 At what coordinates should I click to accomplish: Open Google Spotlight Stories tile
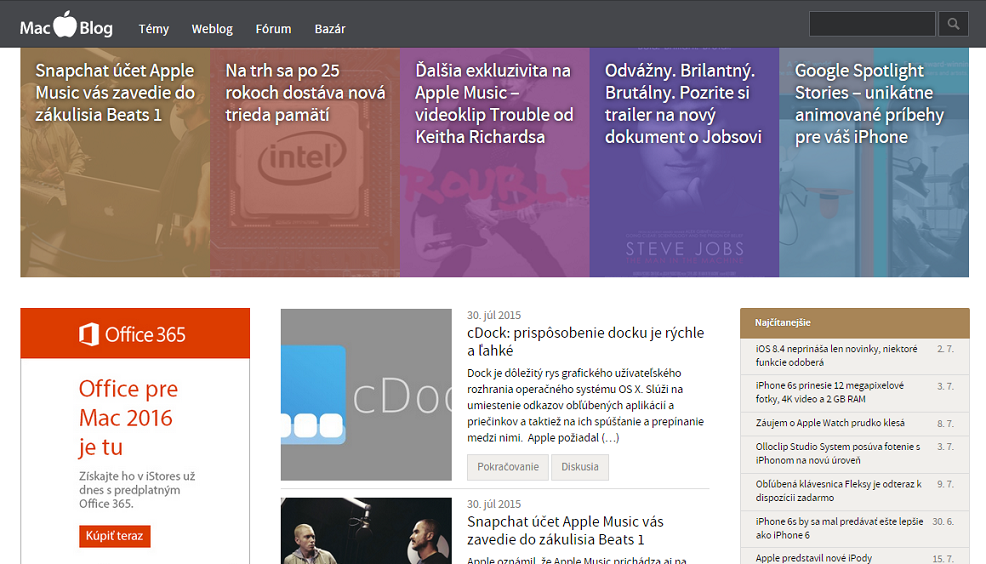click(873, 162)
